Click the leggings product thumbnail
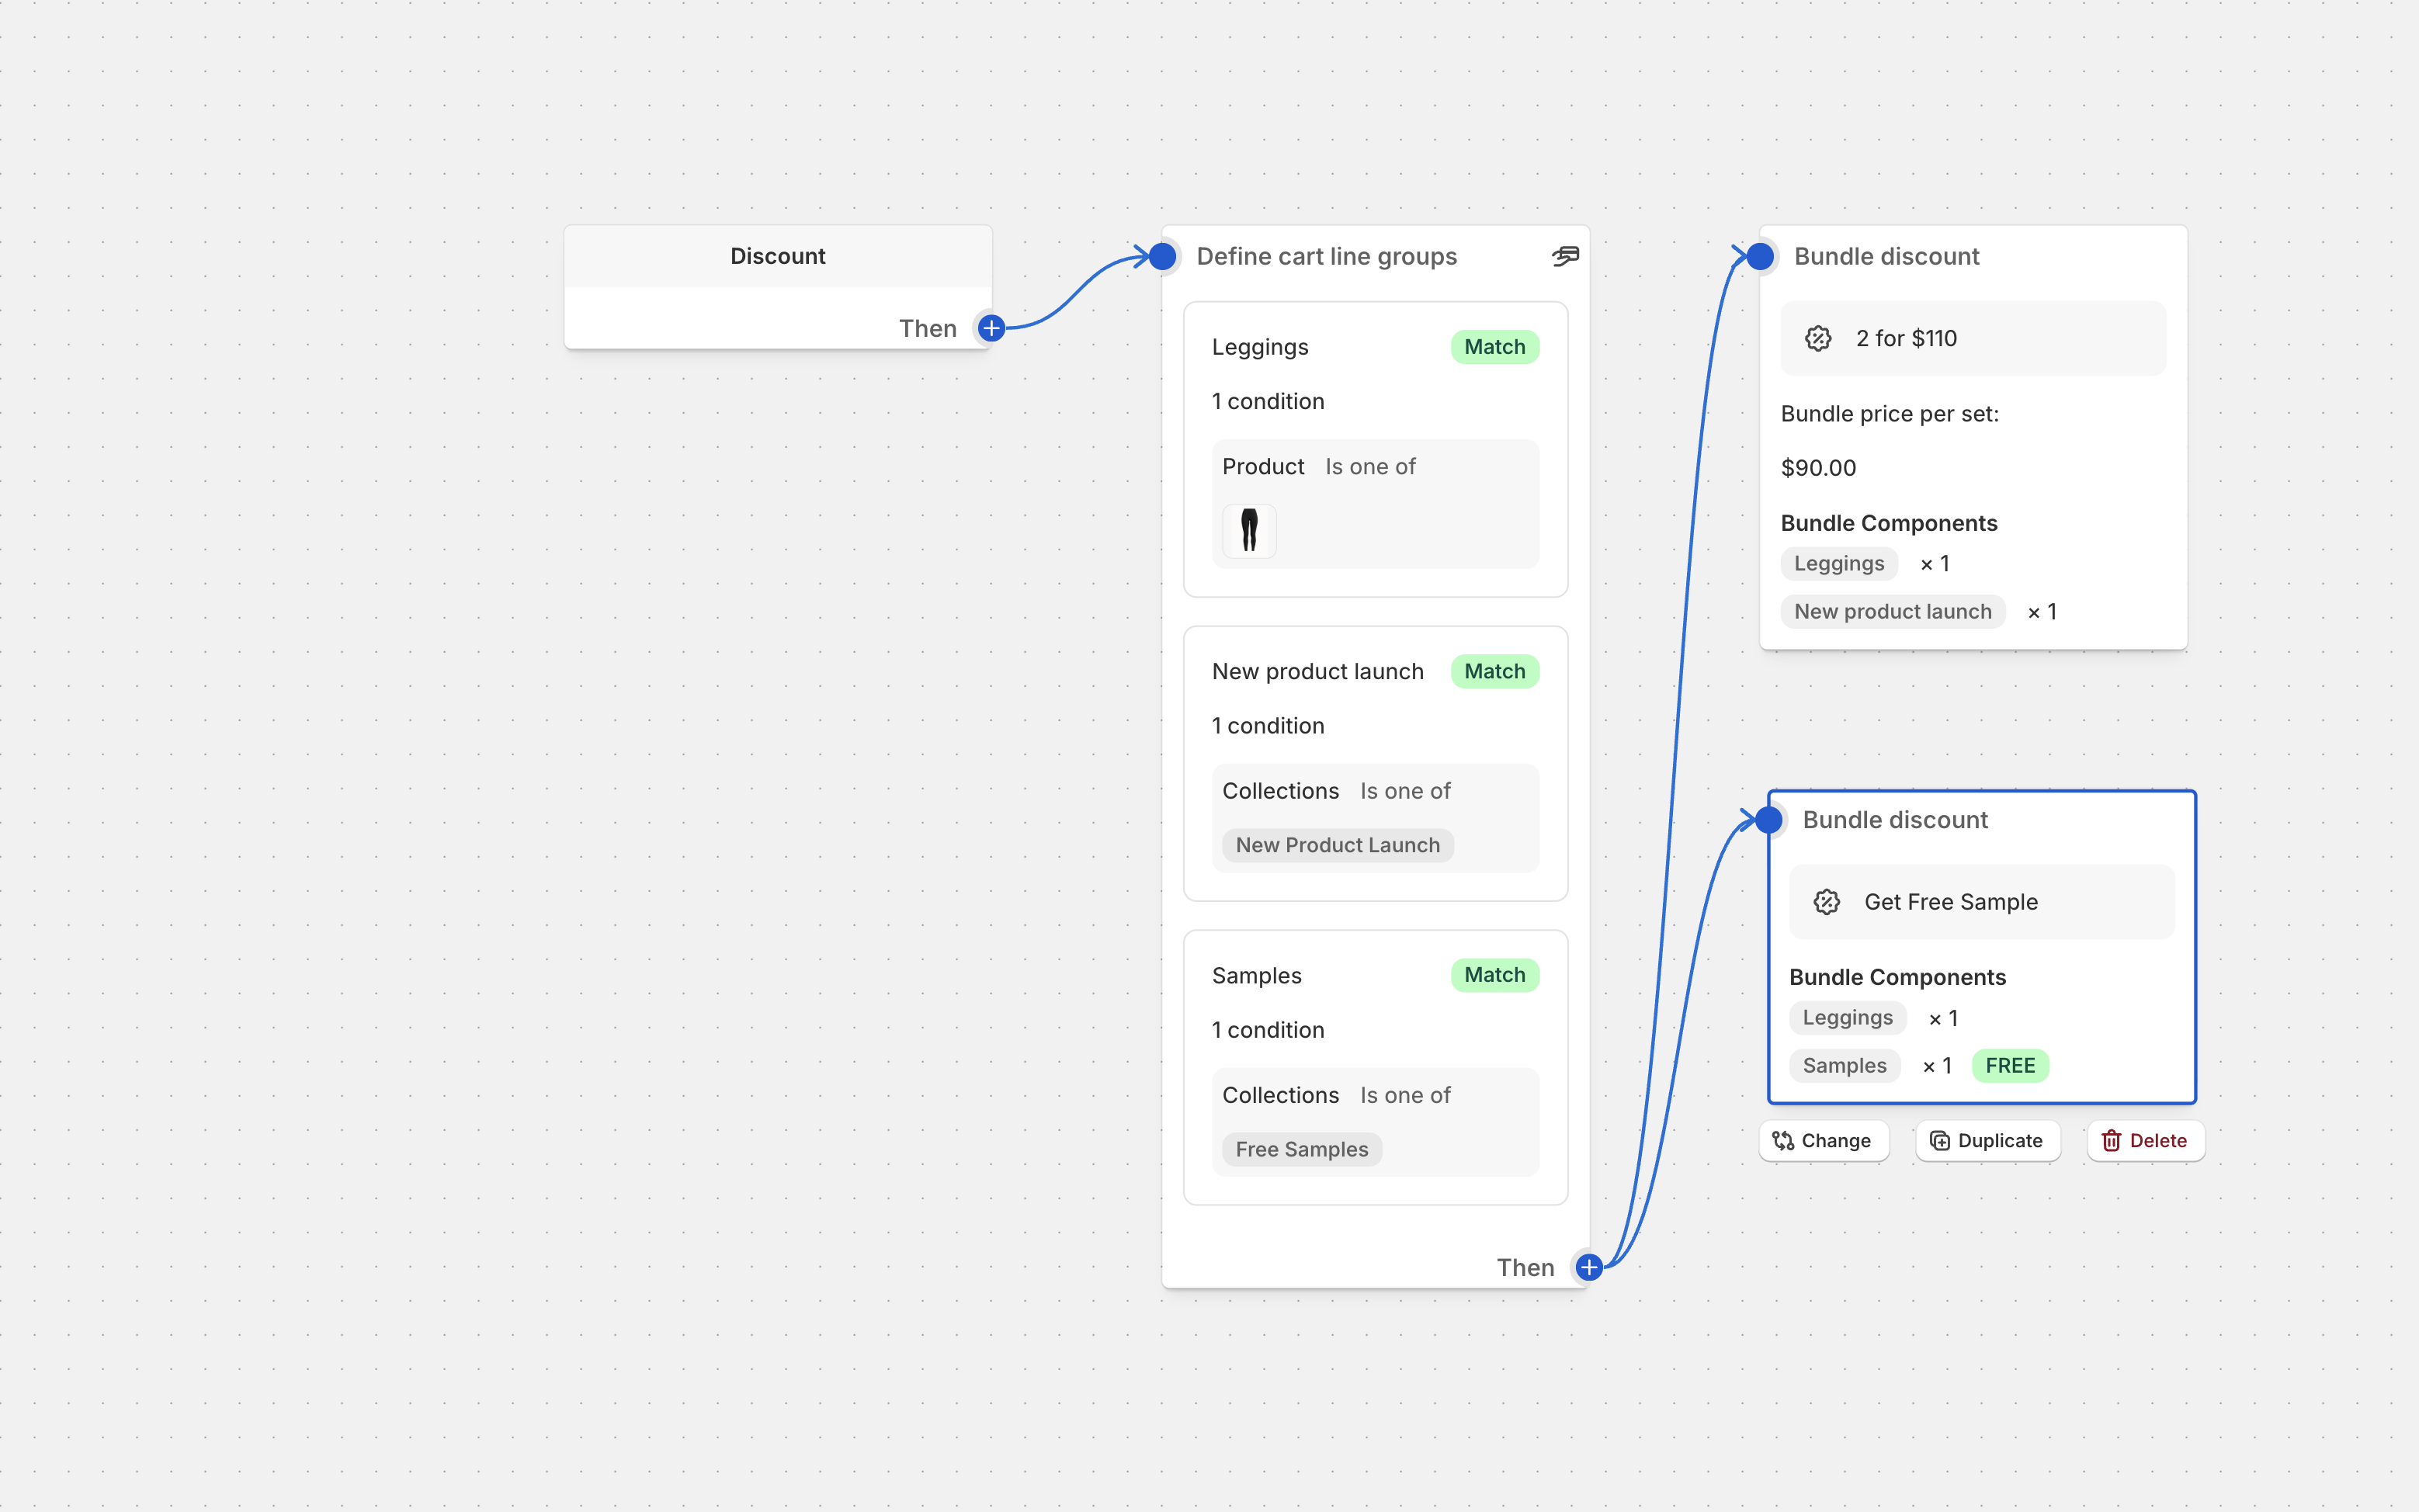 click(1249, 530)
